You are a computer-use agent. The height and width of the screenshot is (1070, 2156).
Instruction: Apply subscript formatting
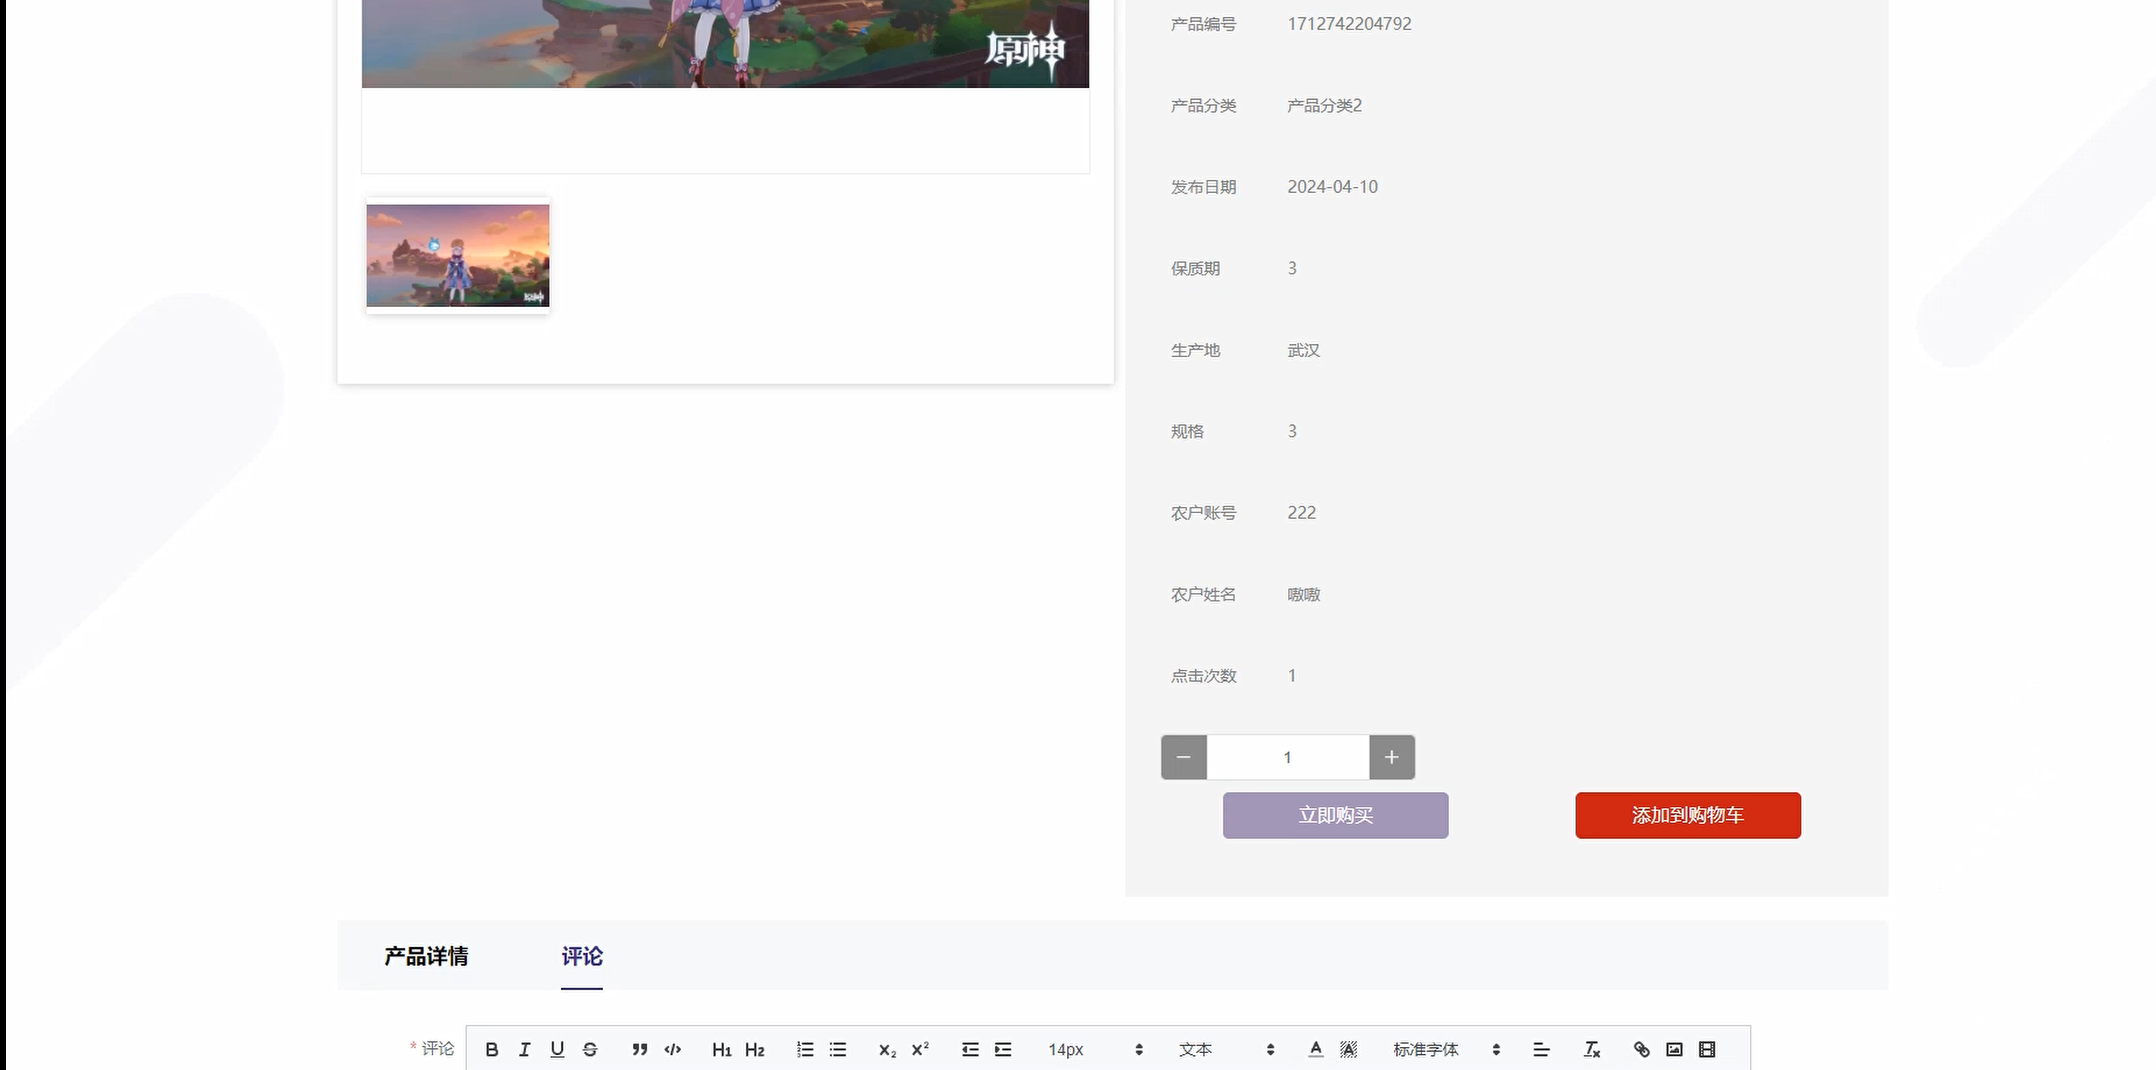point(887,1049)
